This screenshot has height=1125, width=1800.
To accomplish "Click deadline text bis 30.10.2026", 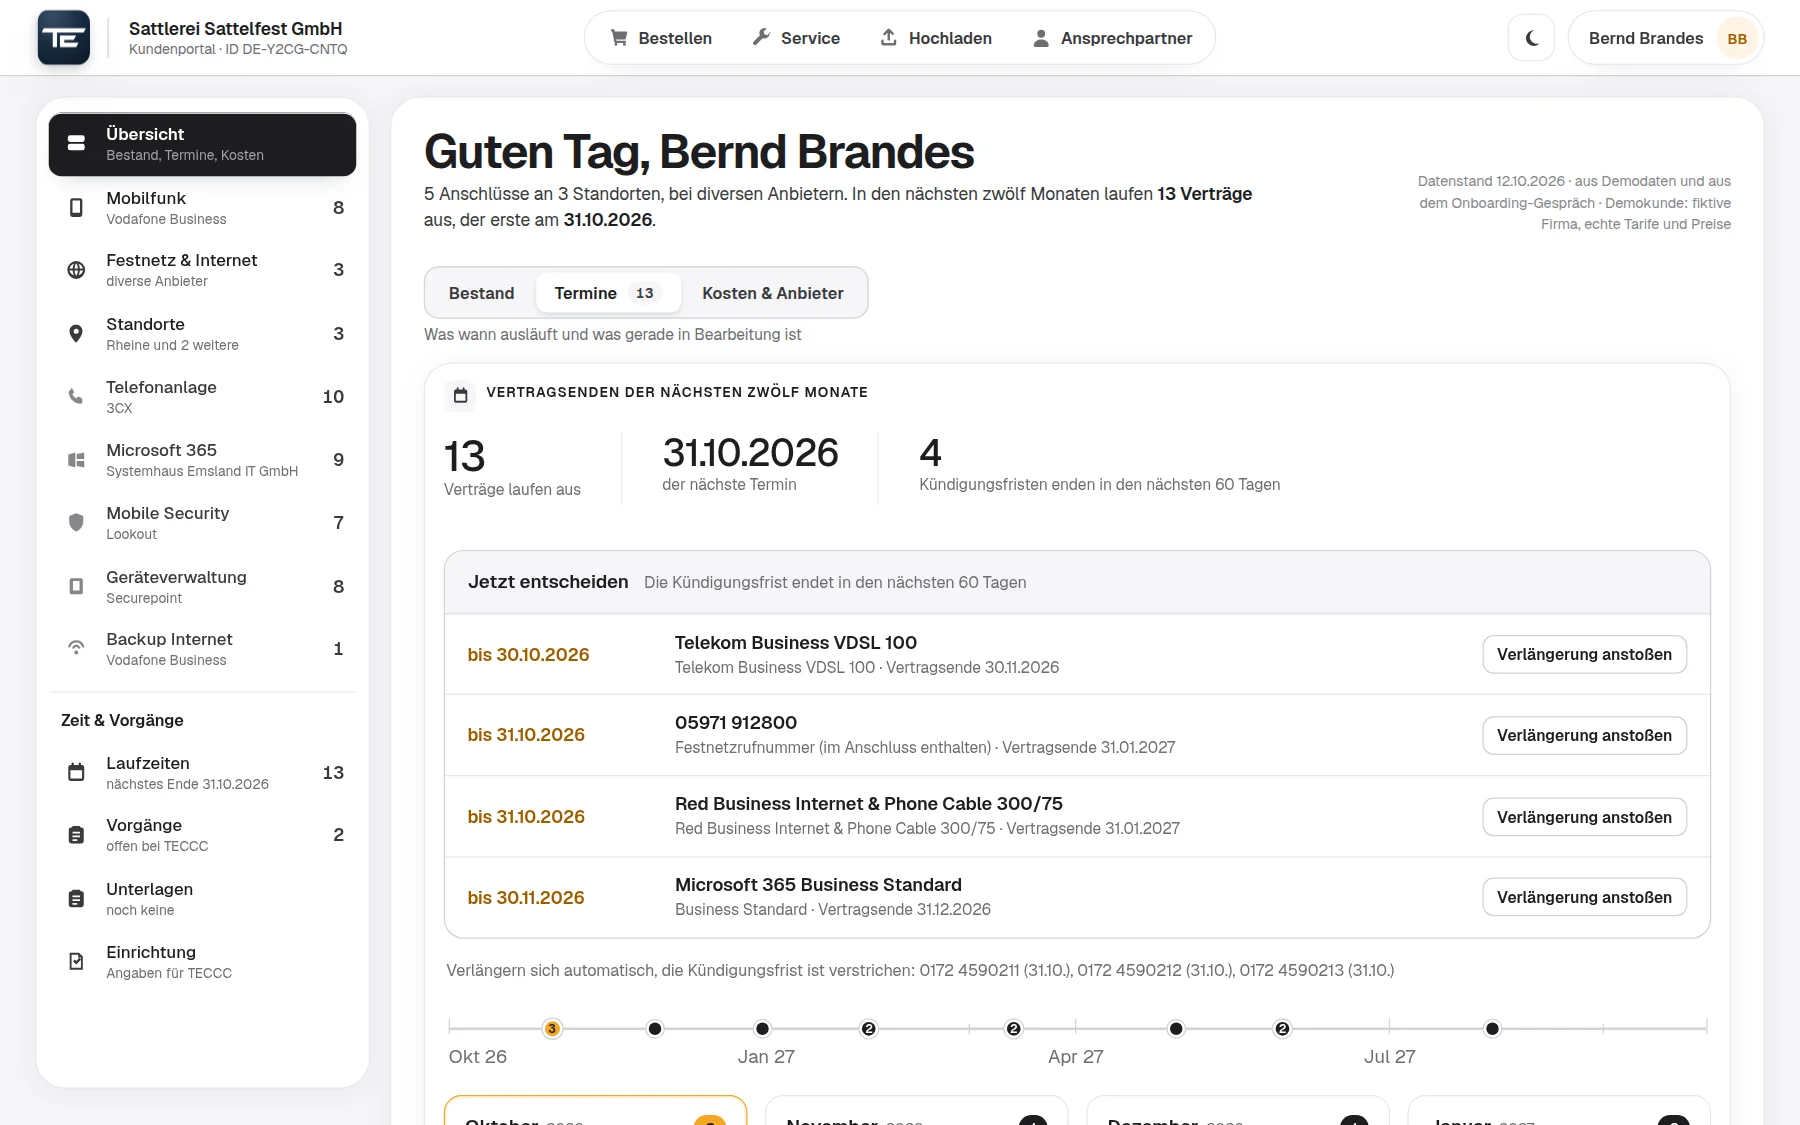I will pos(528,655).
